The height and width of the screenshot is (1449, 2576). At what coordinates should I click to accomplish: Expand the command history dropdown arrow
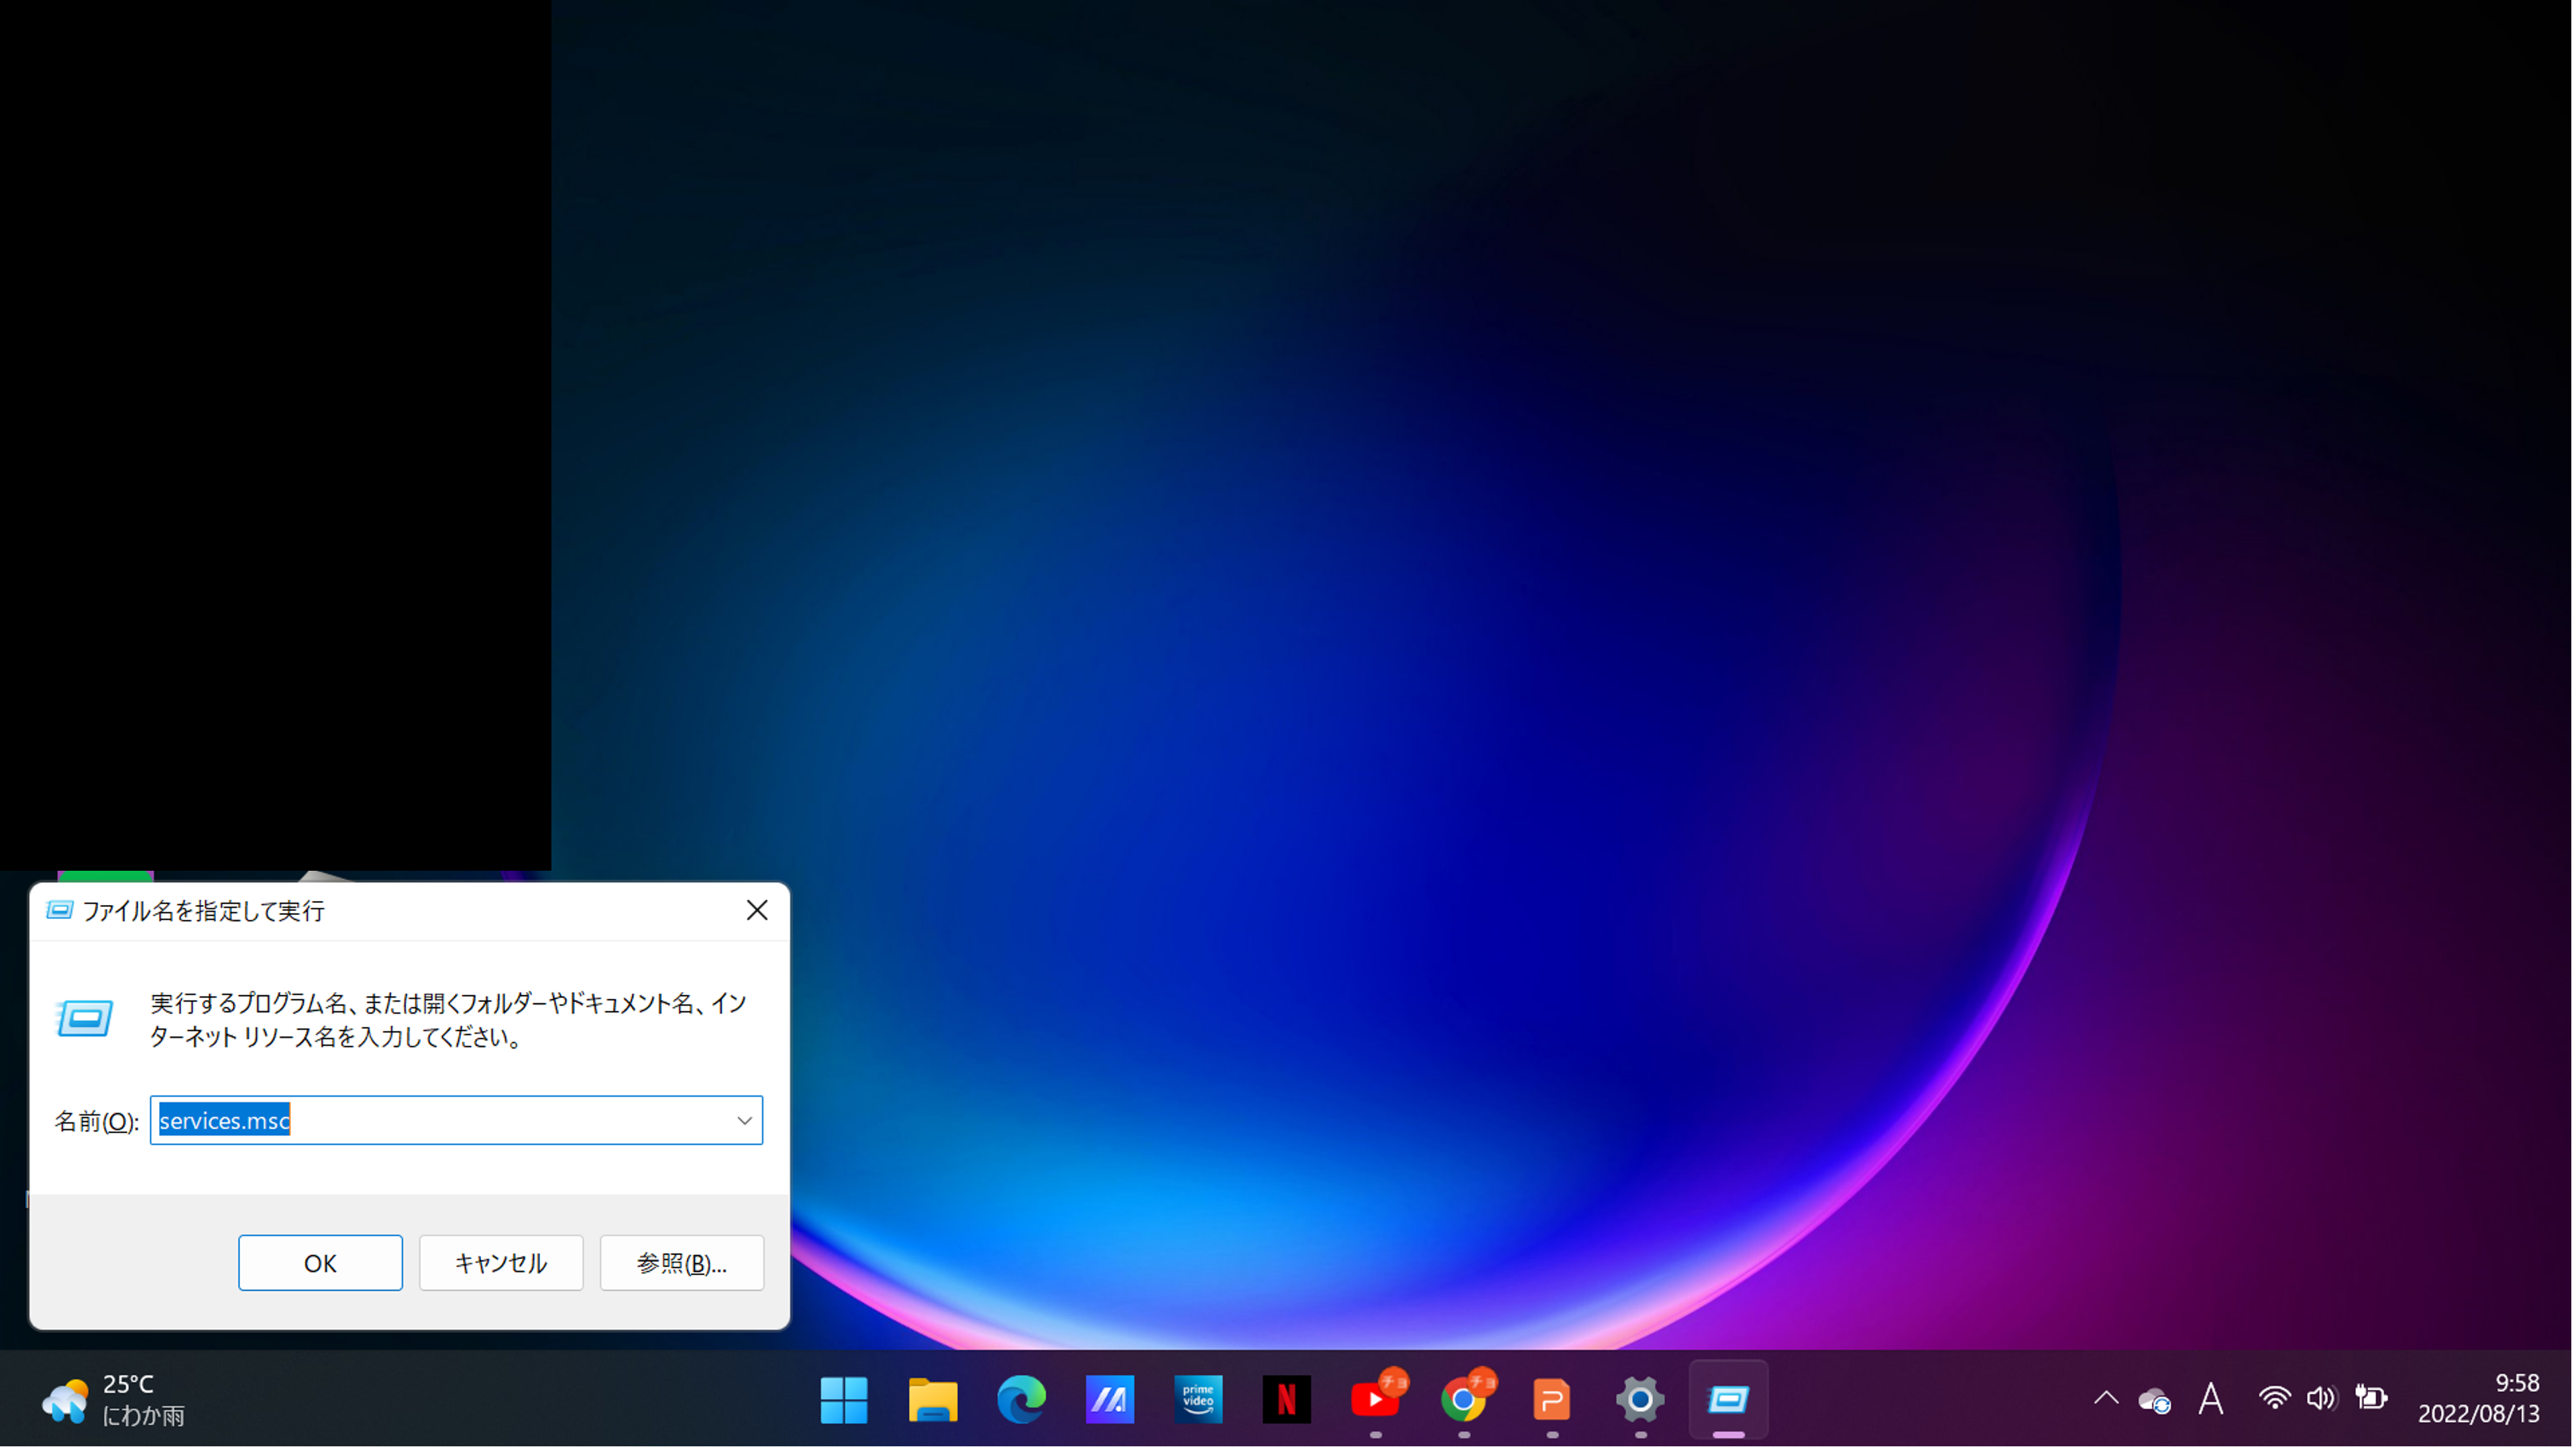(744, 1121)
